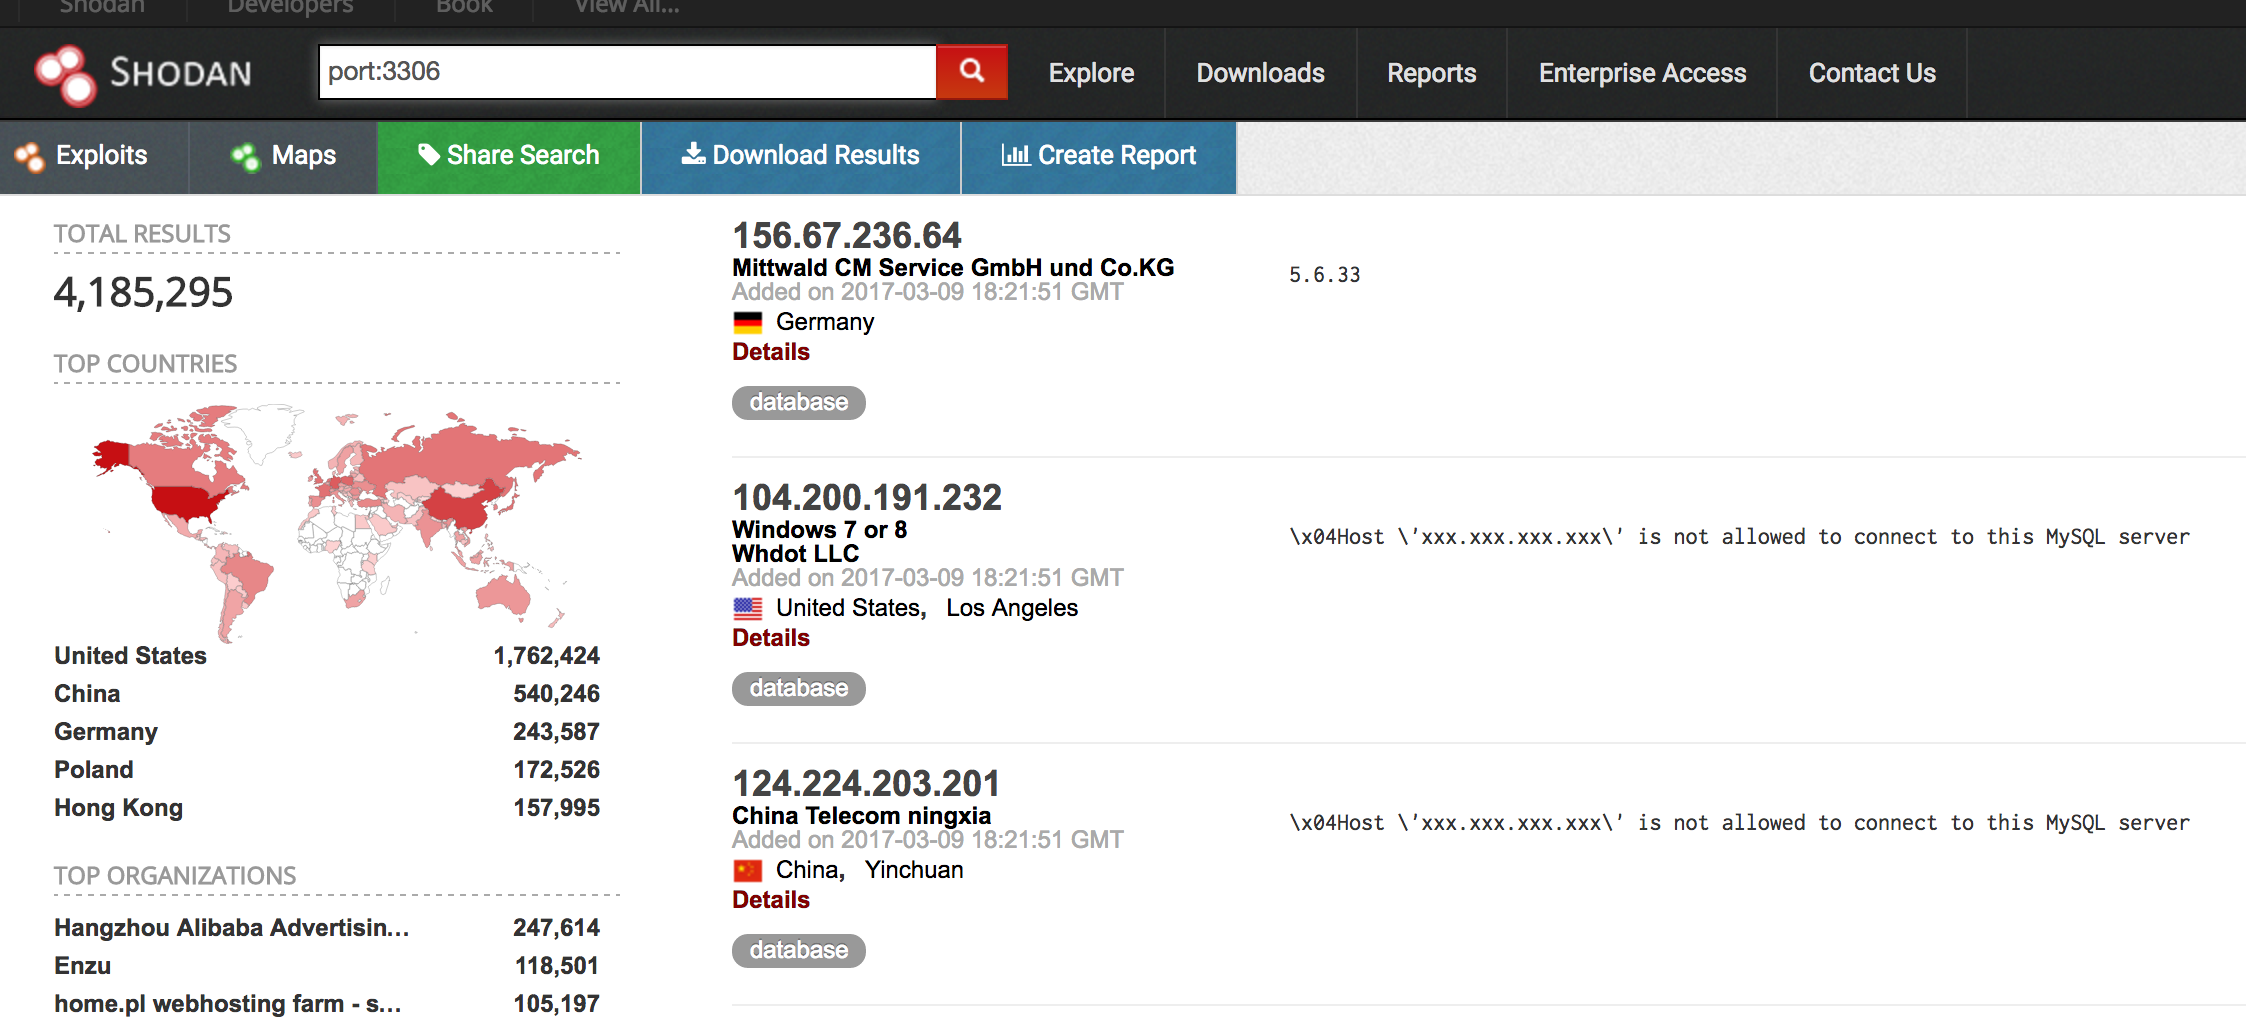2246x1020 pixels.
Task: Click the 5.6.33 version text
Action: pos(1324,275)
